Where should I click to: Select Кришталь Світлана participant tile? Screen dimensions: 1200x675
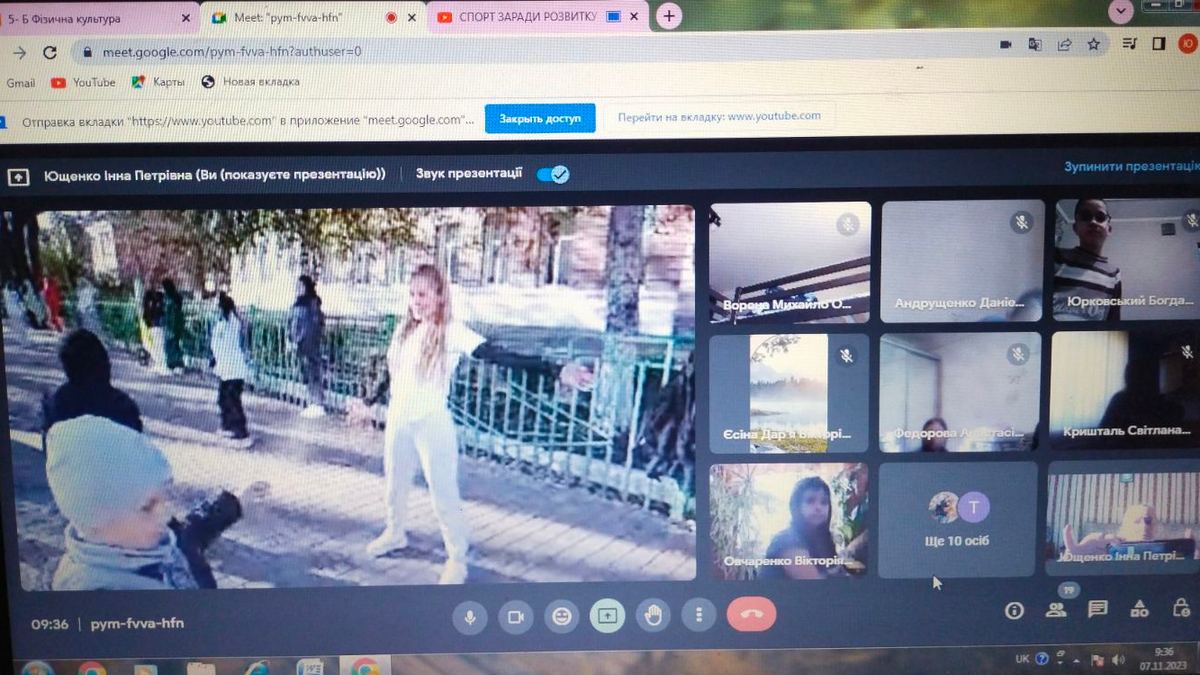[1125, 391]
